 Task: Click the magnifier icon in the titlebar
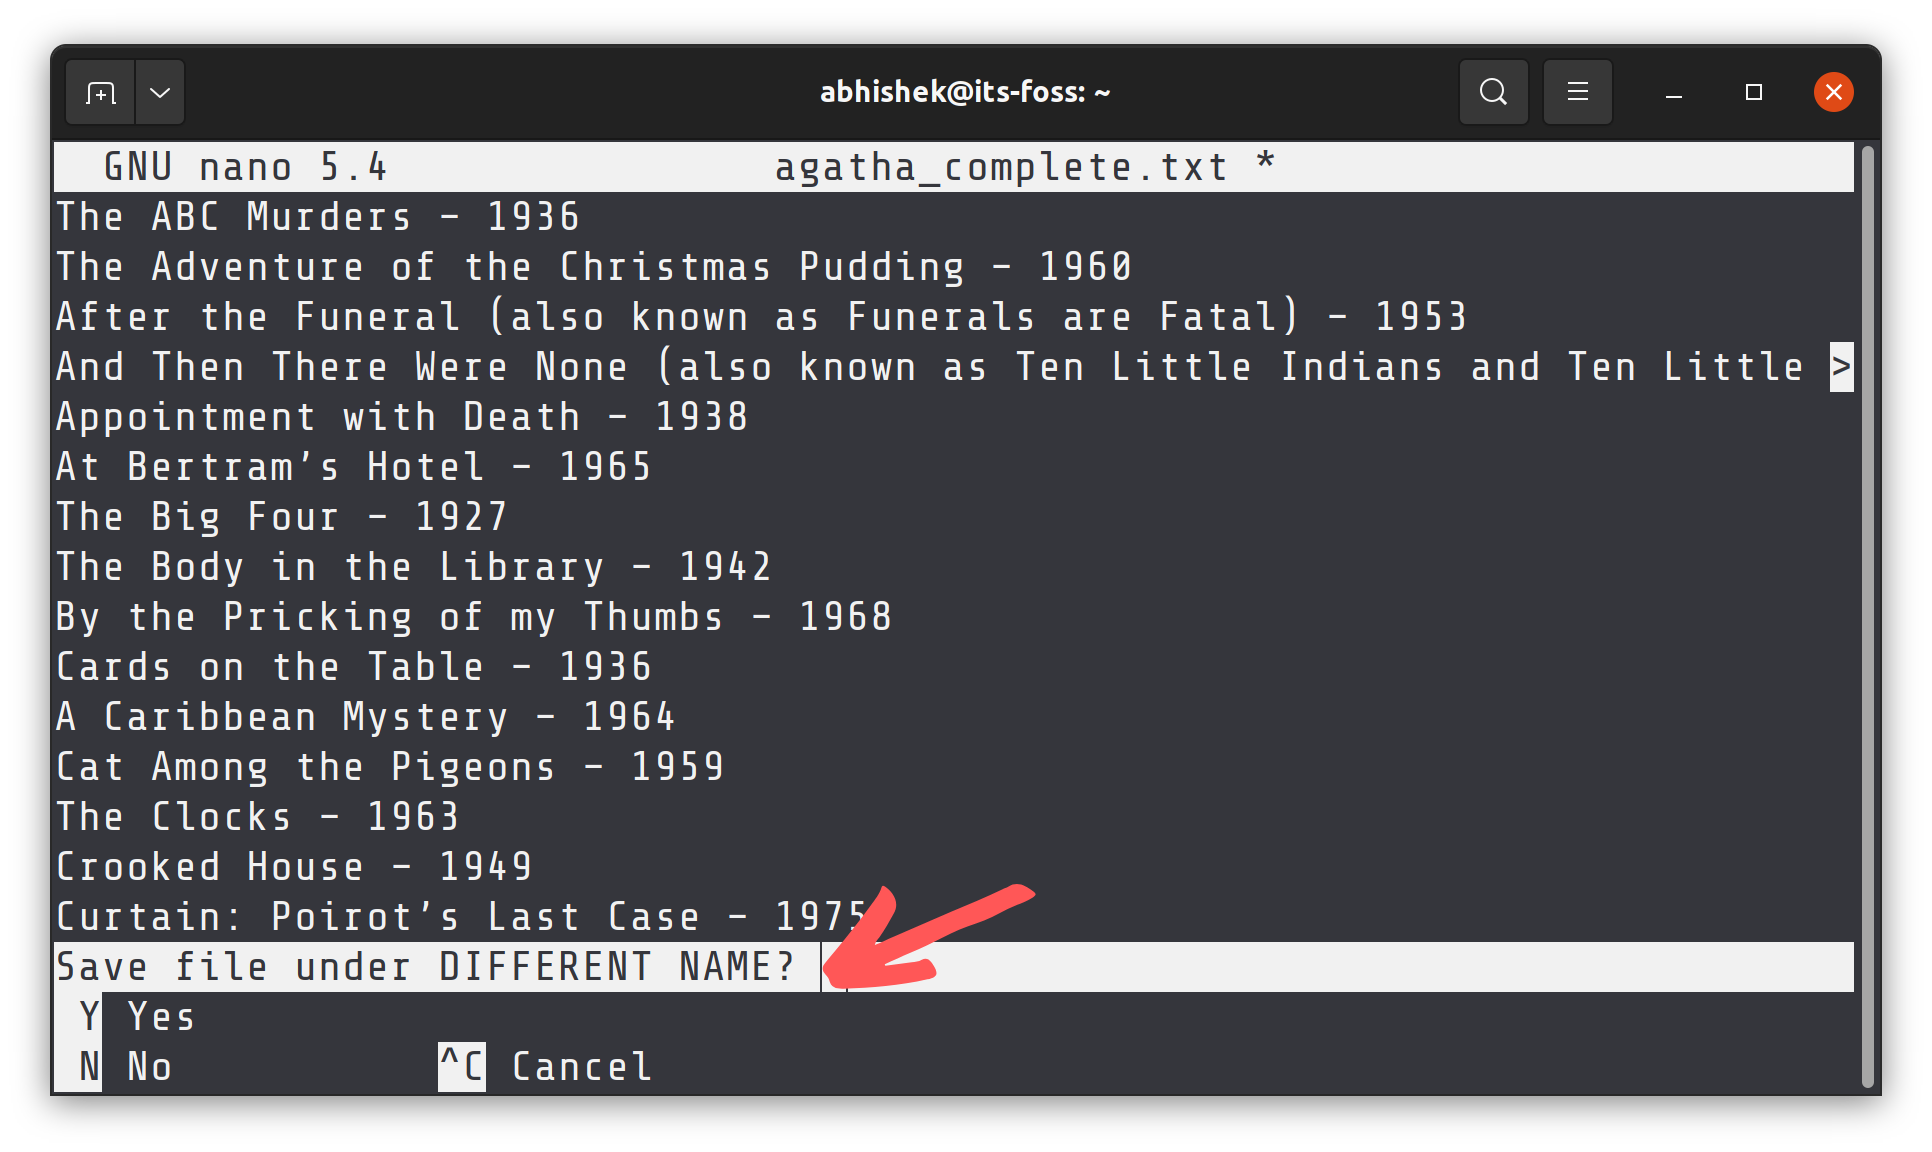(1493, 92)
